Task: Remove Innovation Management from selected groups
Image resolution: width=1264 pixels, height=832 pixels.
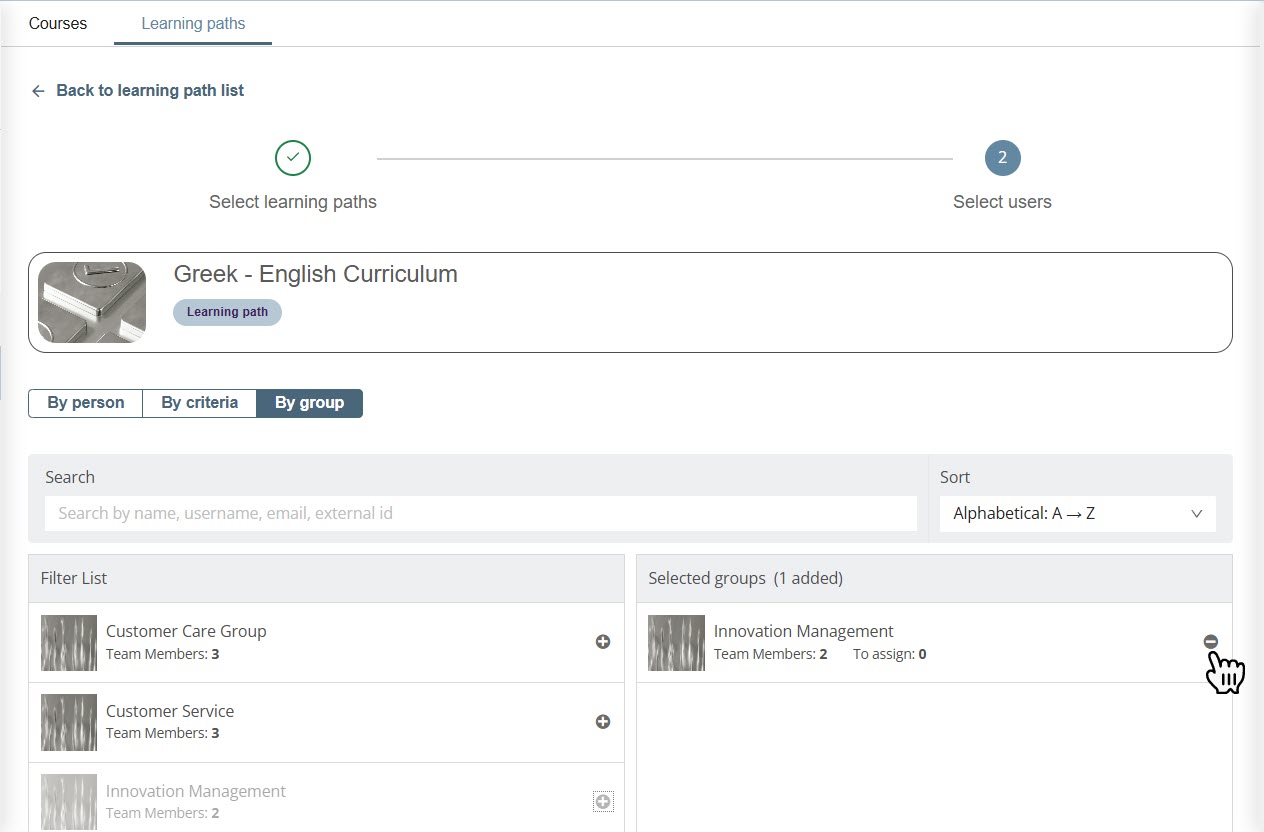Action: [x=1211, y=642]
